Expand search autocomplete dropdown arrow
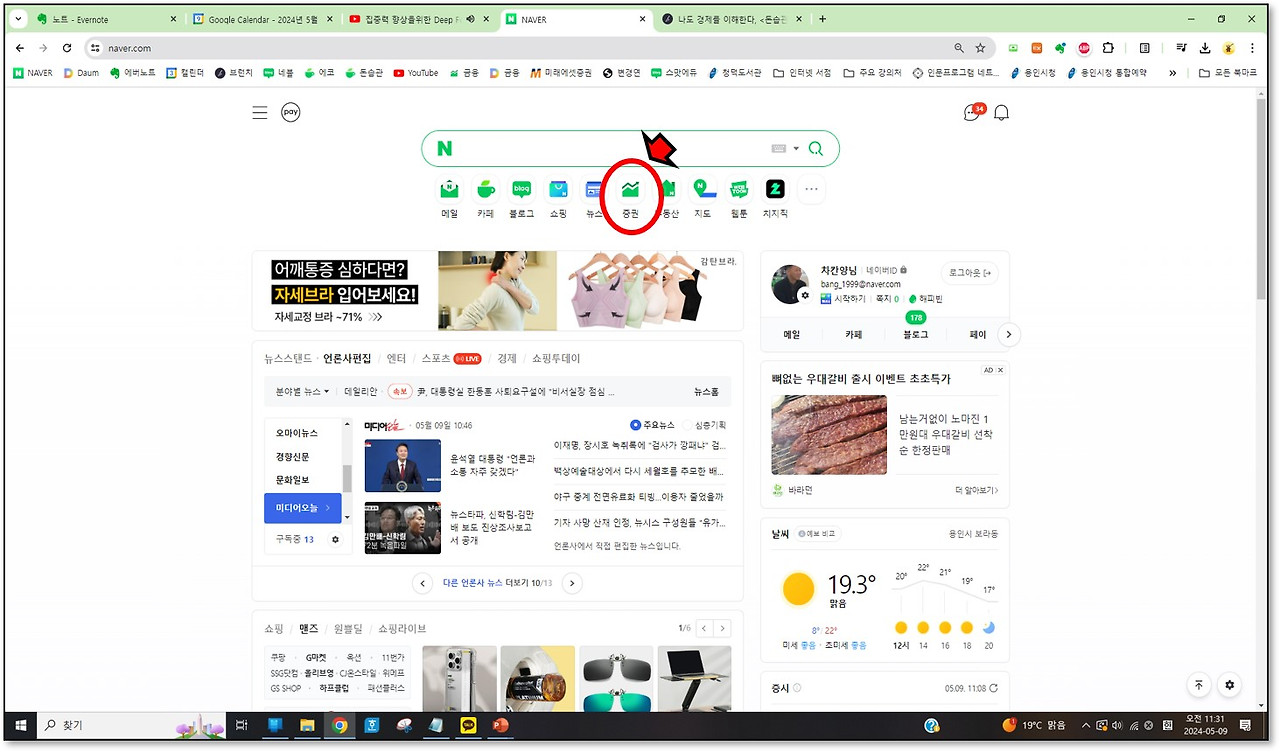Screen dimensions: 1280x752 pos(797,149)
